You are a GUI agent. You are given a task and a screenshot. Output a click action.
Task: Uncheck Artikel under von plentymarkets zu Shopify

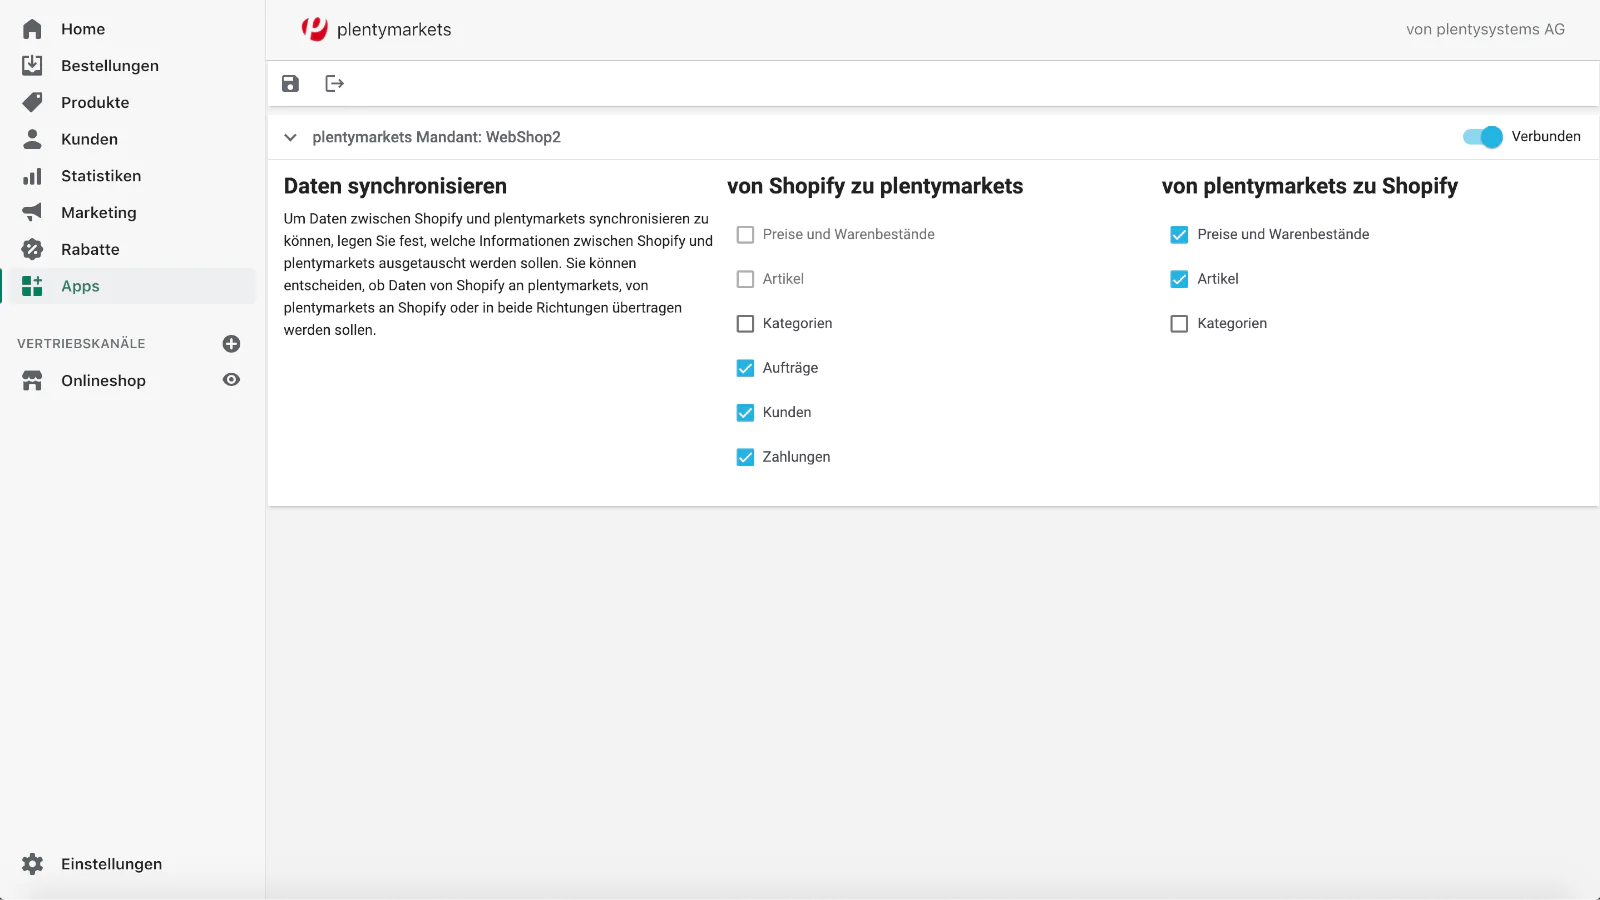[x=1179, y=279]
